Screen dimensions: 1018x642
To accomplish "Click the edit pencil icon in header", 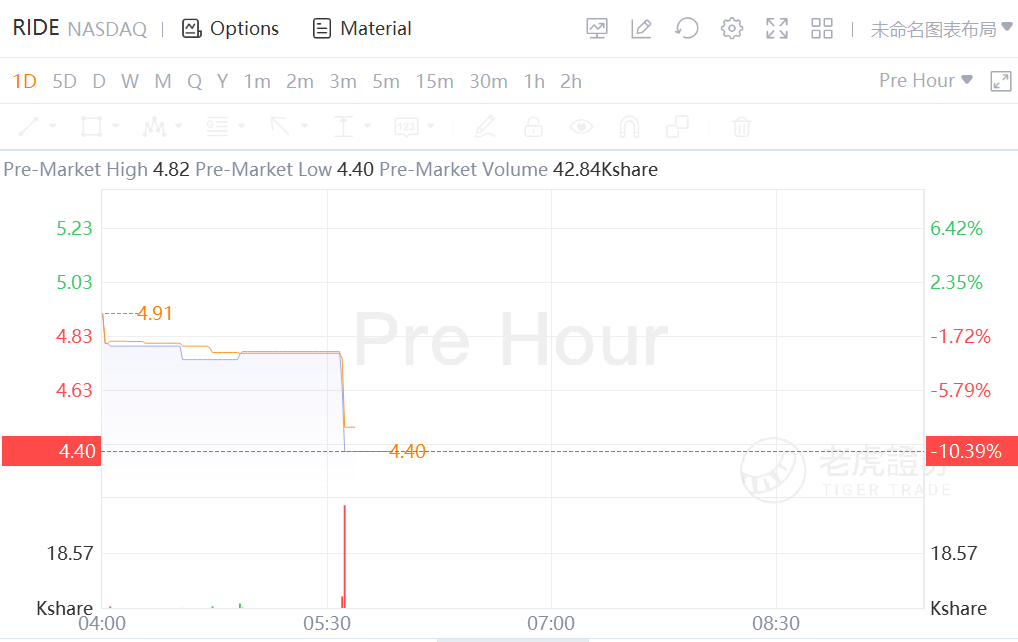I will 641,29.
